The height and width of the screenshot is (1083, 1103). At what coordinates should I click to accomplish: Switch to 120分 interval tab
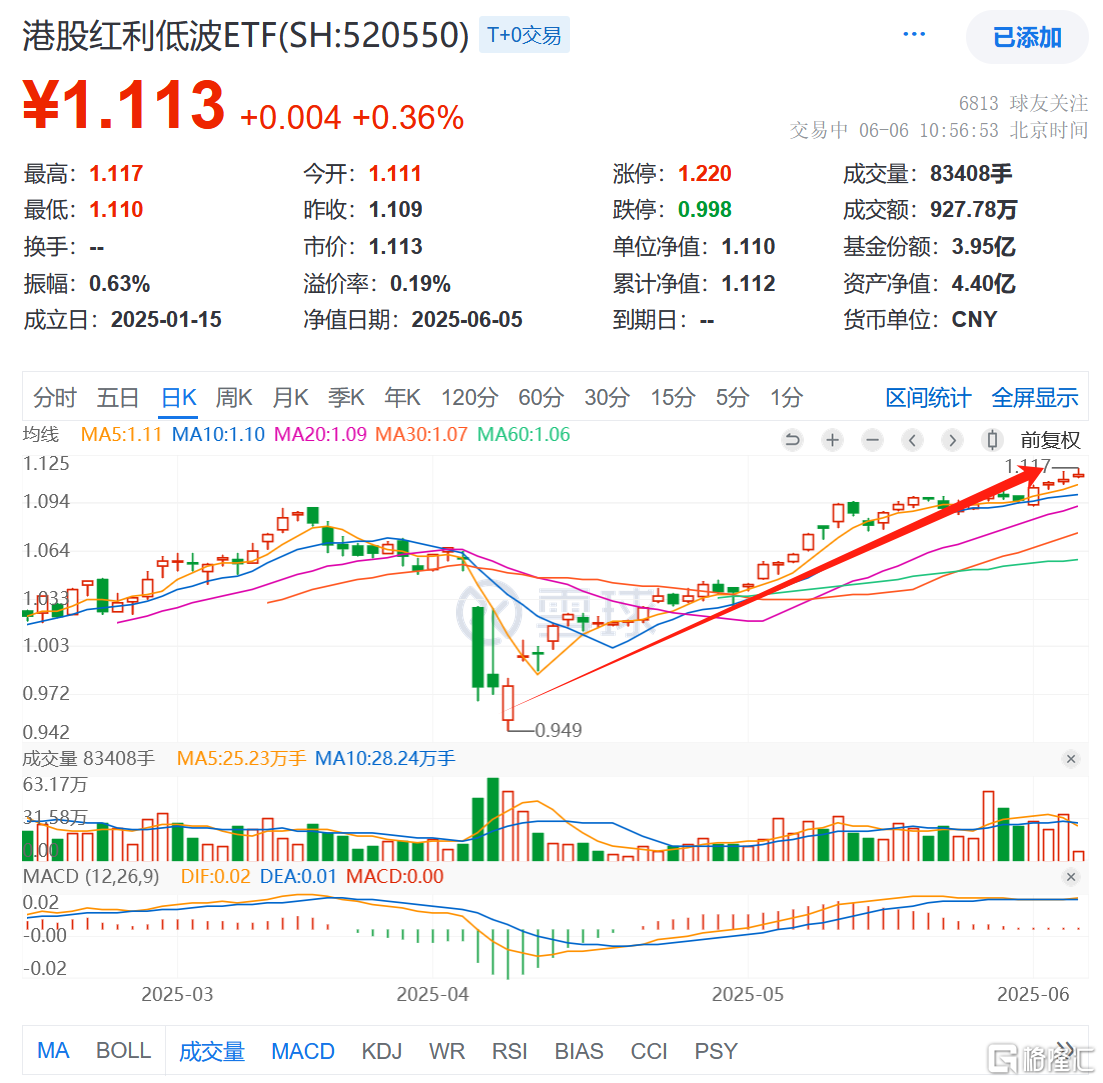point(469,397)
